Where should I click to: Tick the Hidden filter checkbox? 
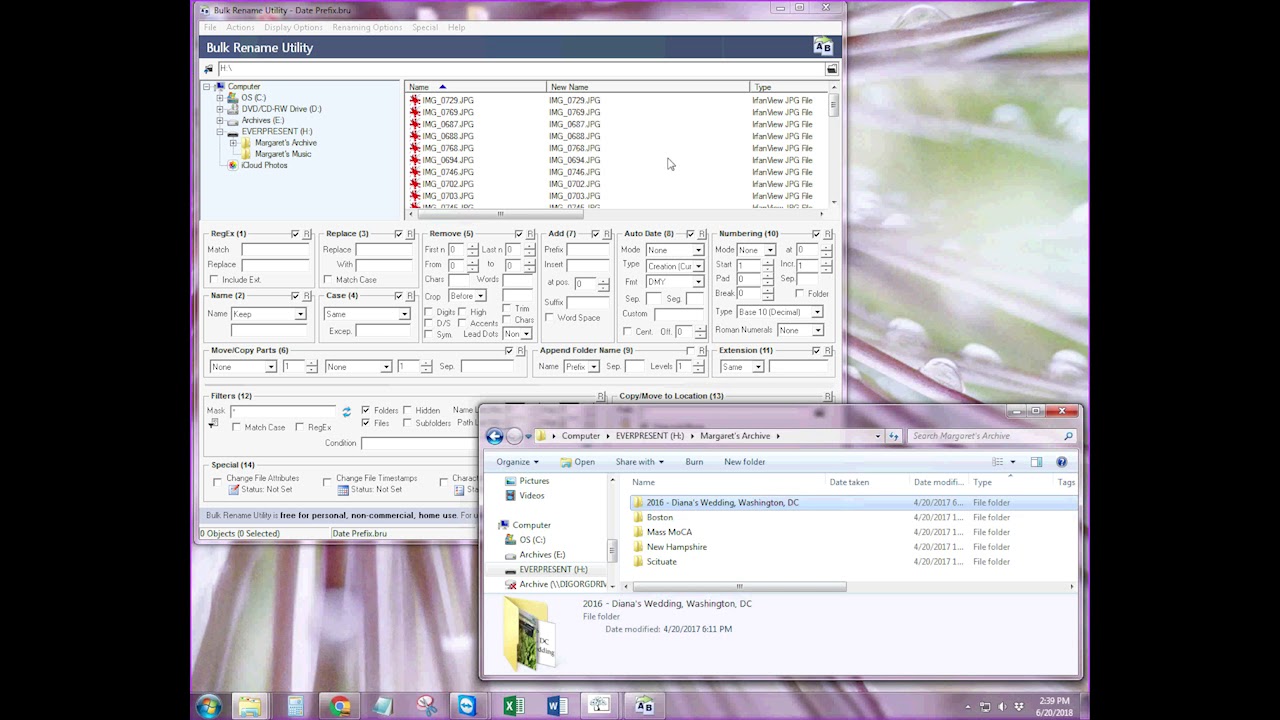[x=408, y=410]
